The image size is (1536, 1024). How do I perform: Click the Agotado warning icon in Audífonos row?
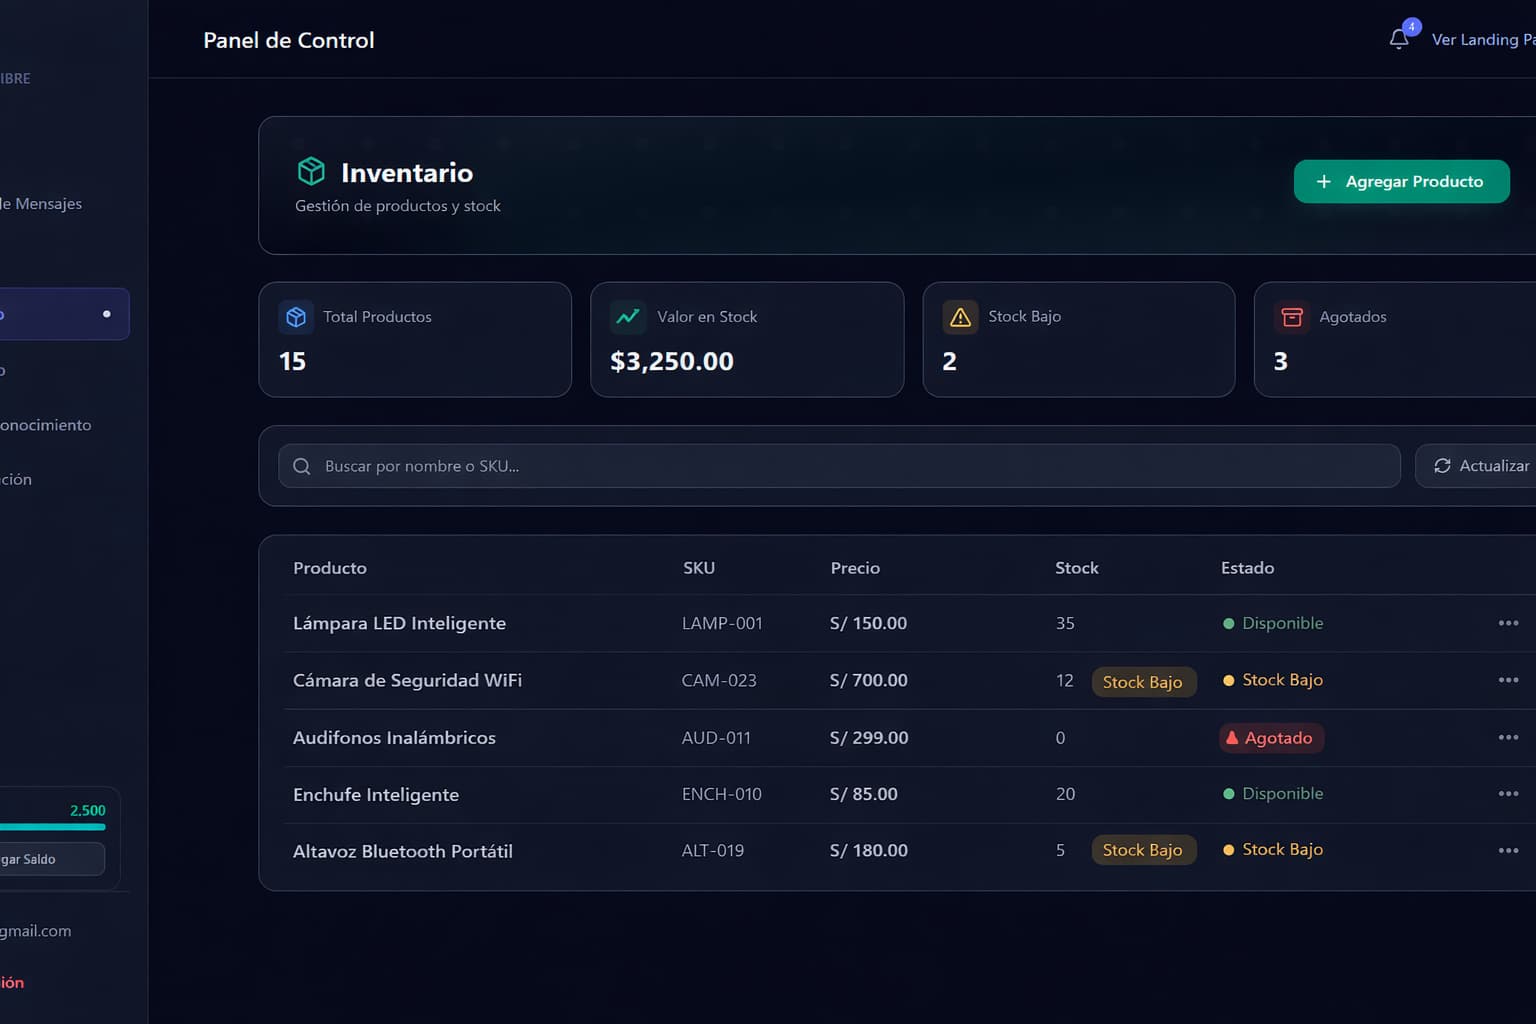[1232, 738]
